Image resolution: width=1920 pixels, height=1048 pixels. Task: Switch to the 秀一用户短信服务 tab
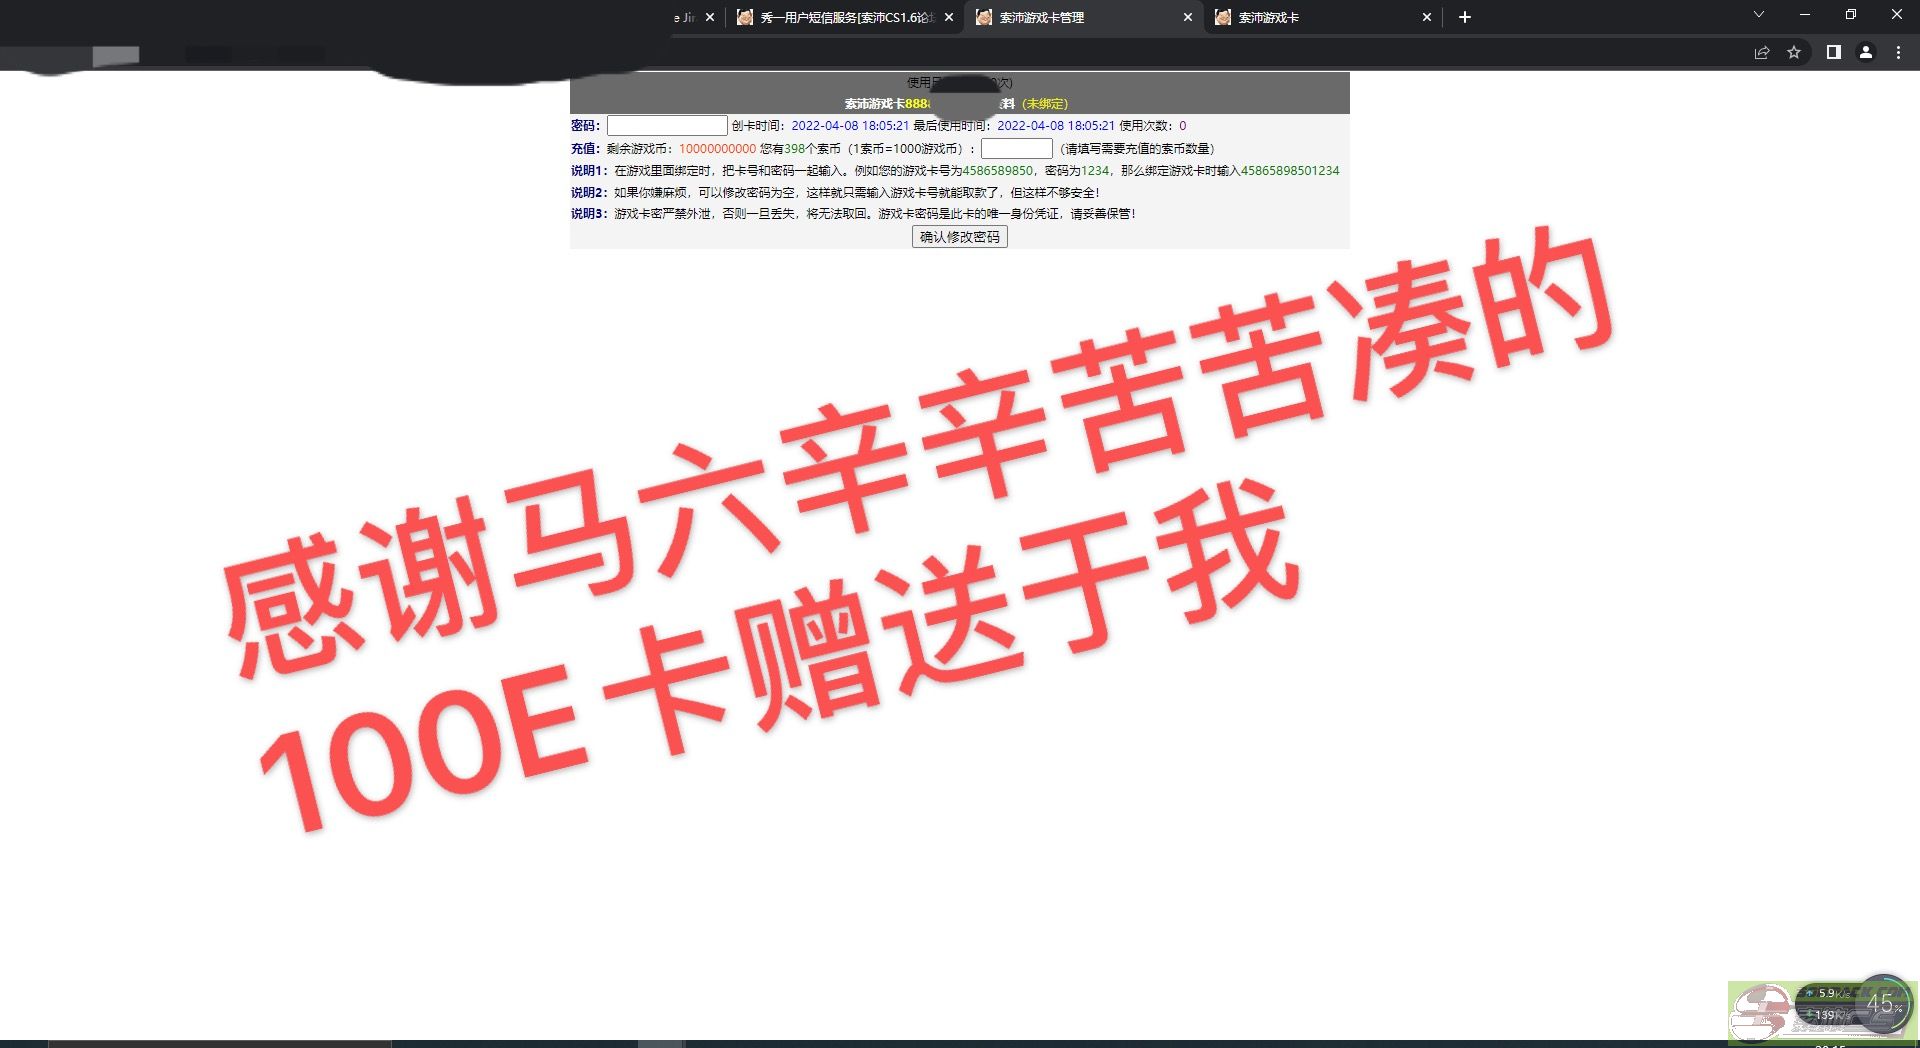845,17
